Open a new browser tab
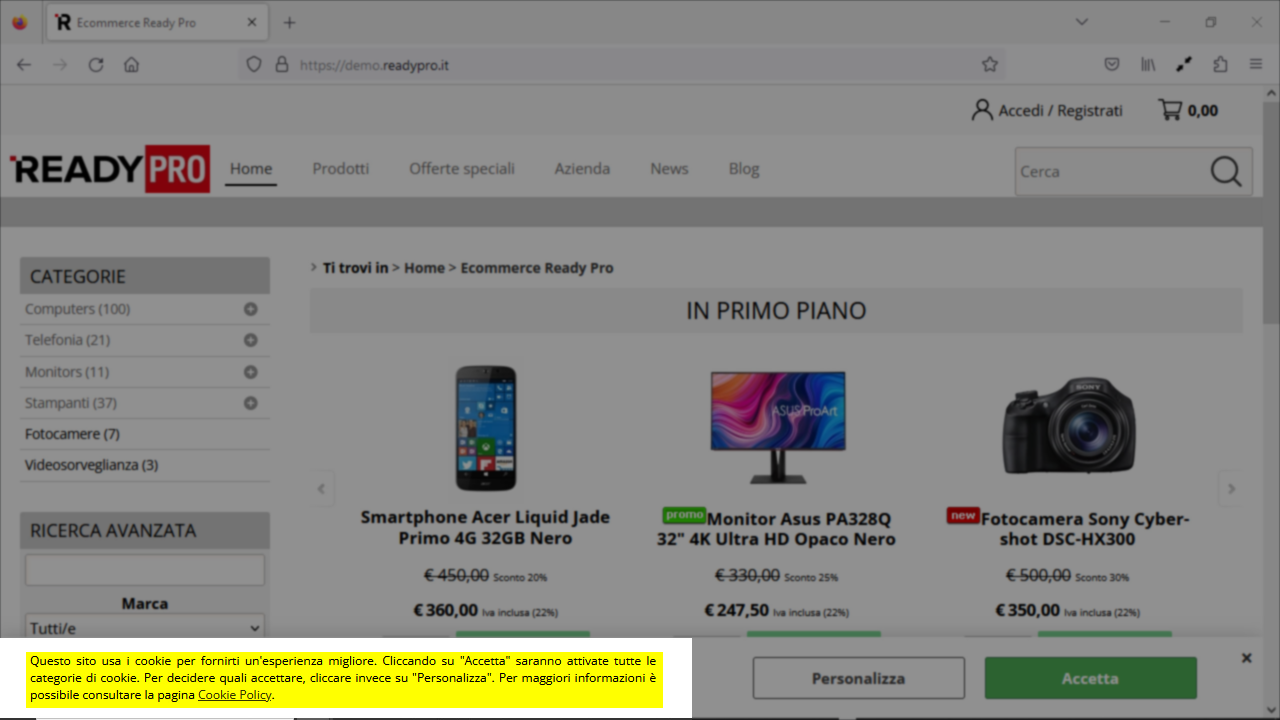 [289, 22]
